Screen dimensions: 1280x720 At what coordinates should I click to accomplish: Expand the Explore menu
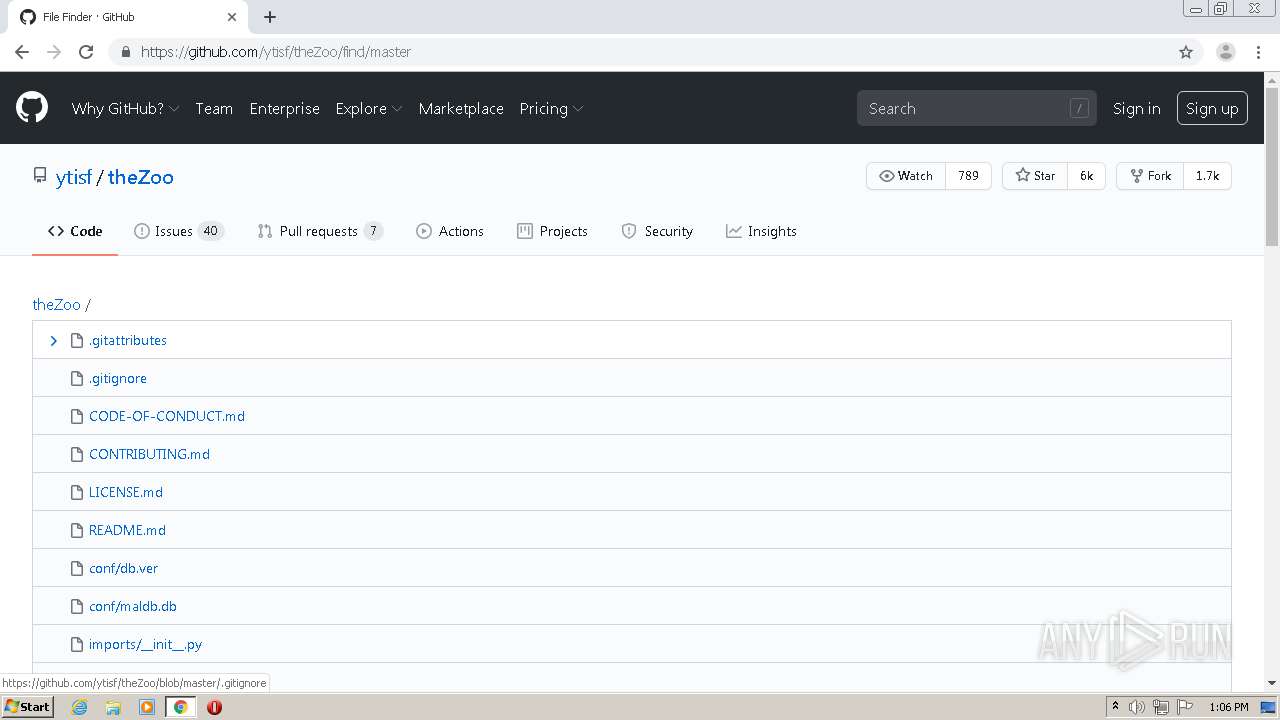(x=369, y=108)
